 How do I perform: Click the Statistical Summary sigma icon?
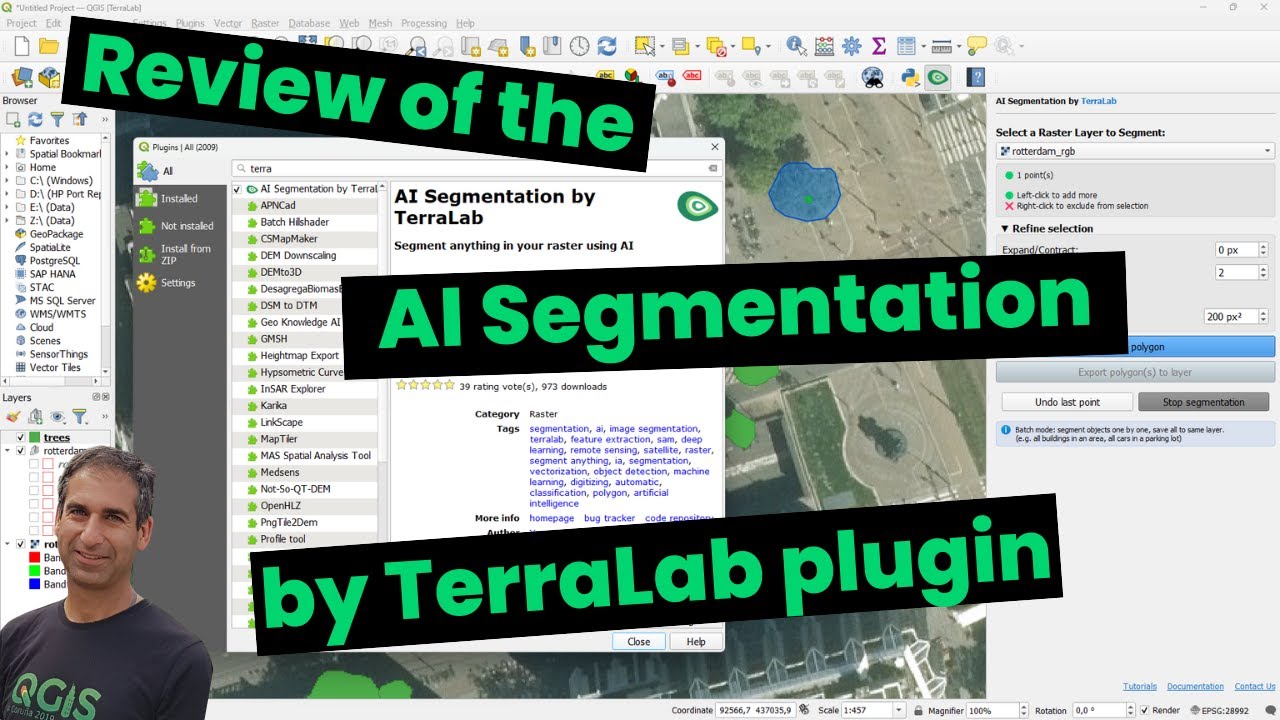tap(879, 45)
